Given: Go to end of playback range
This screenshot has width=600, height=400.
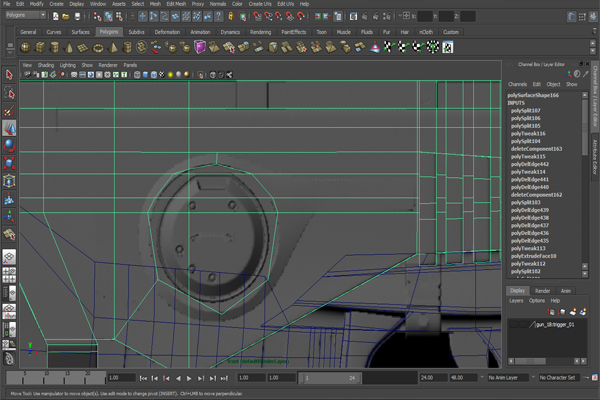Looking at the screenshot, I should click(225, 378).
